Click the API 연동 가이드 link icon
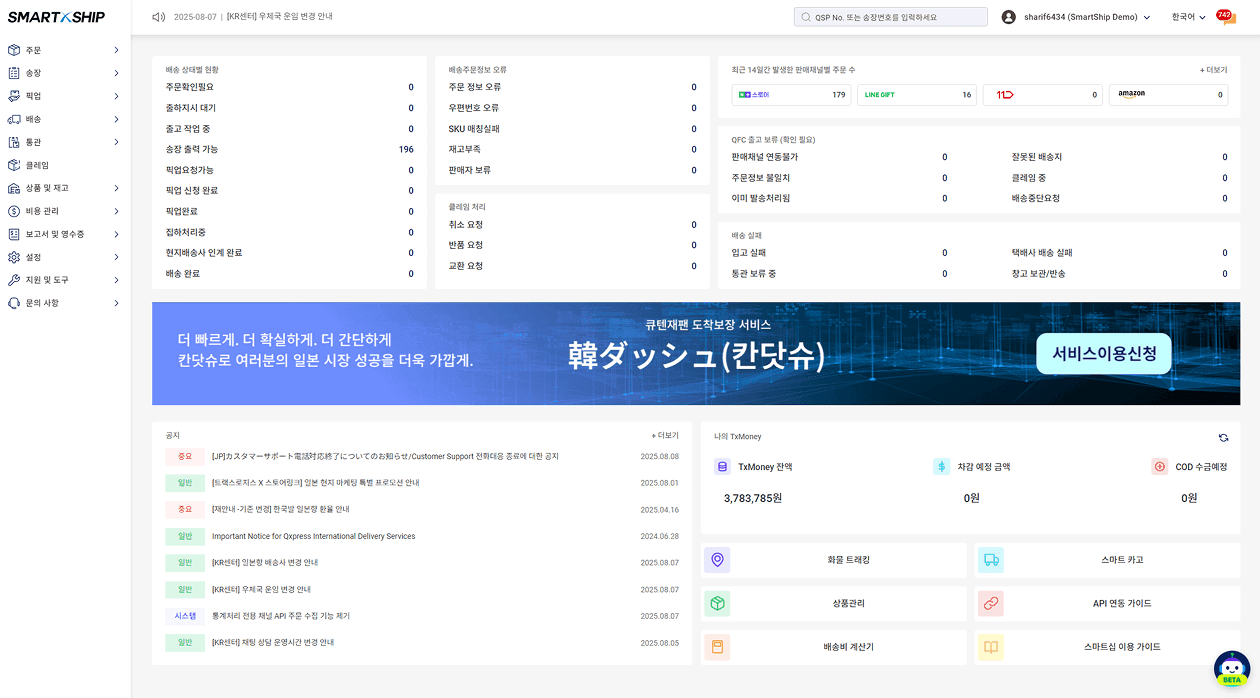 click(990, 604)
